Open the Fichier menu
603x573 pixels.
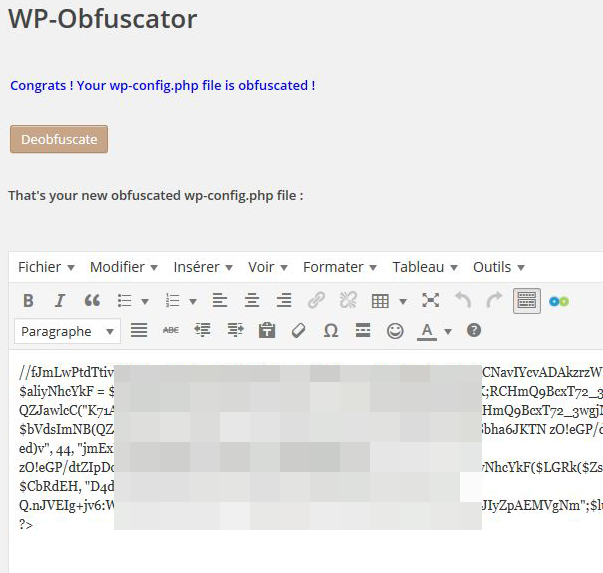tap(46, 267)
